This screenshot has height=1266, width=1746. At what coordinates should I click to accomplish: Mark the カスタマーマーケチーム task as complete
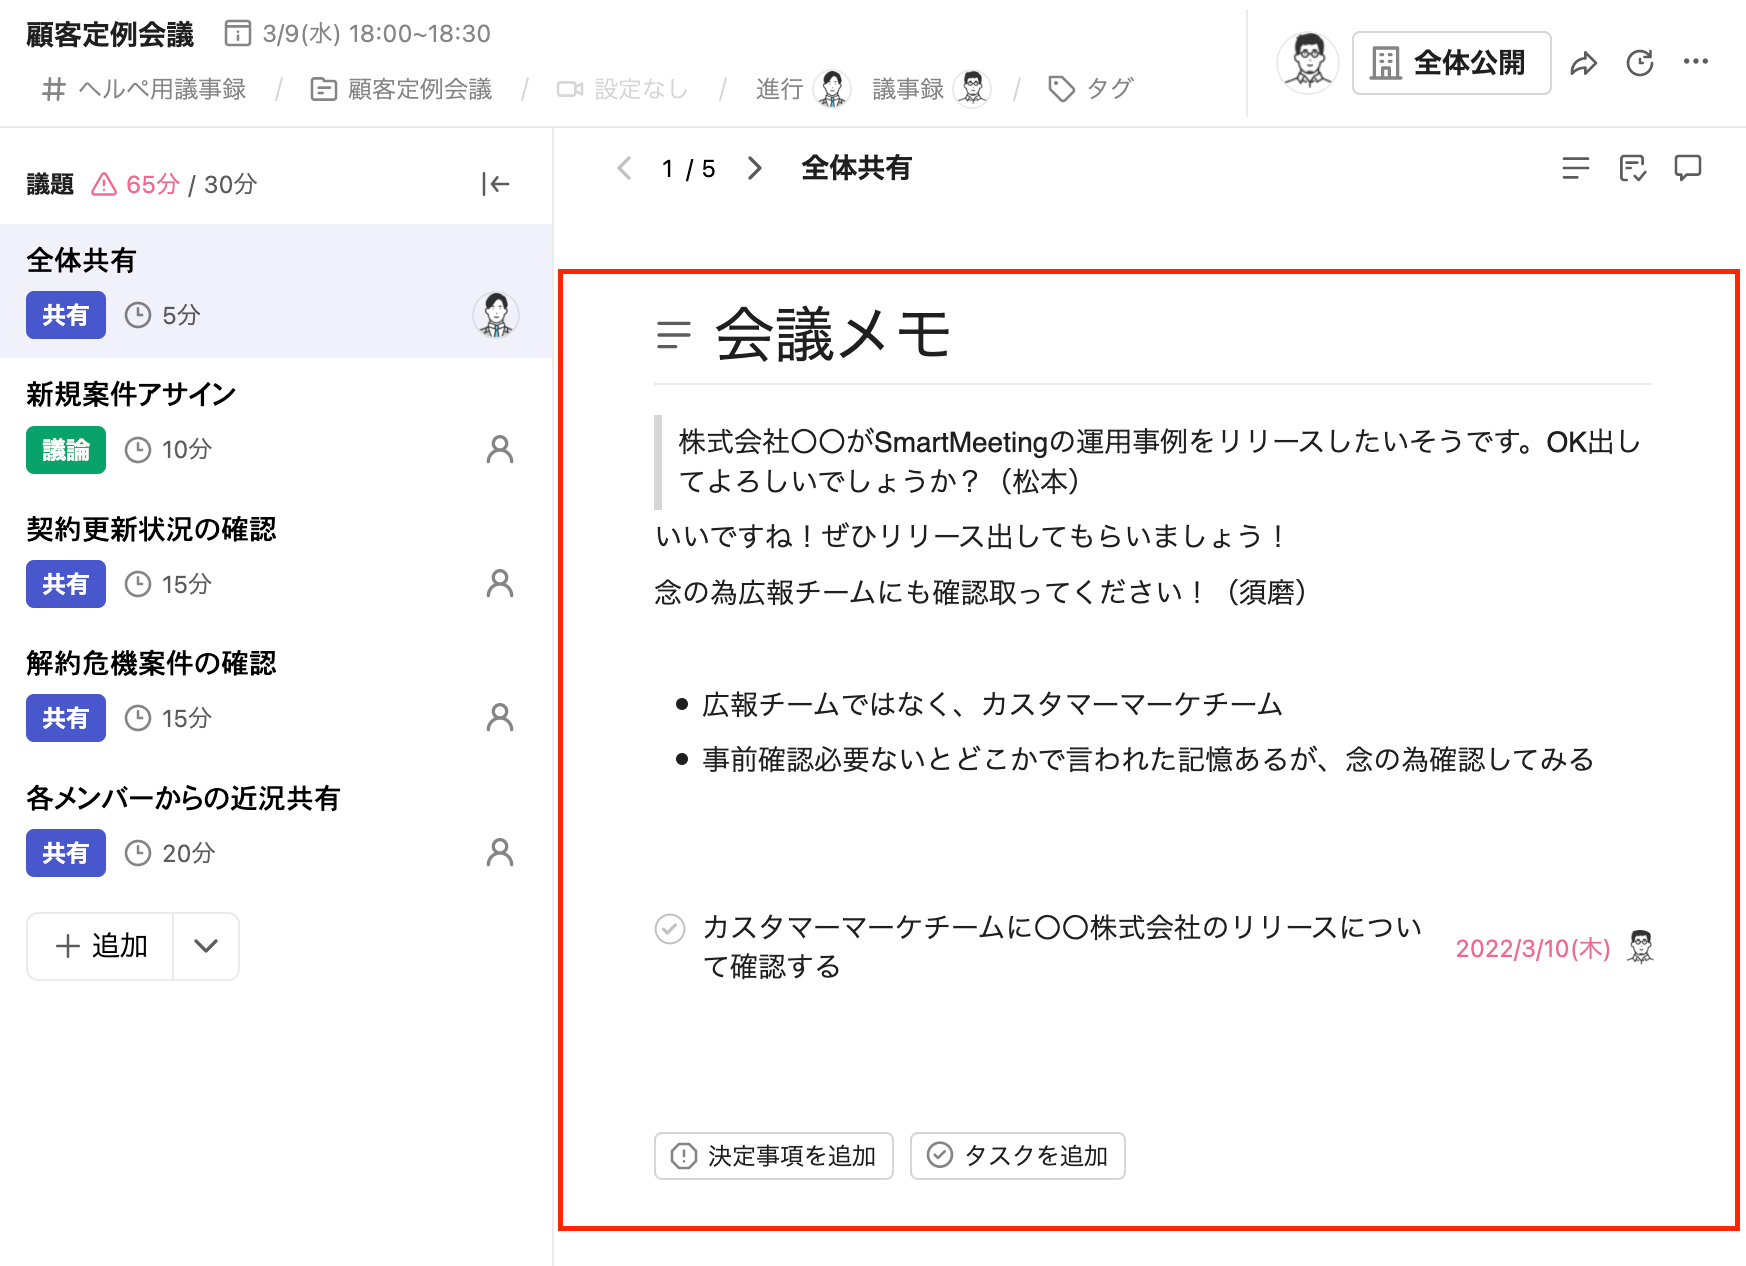670,929
